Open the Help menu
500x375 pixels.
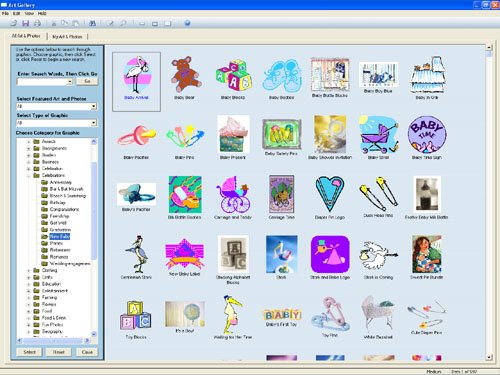pyautogui.click(x=42, y=14)
